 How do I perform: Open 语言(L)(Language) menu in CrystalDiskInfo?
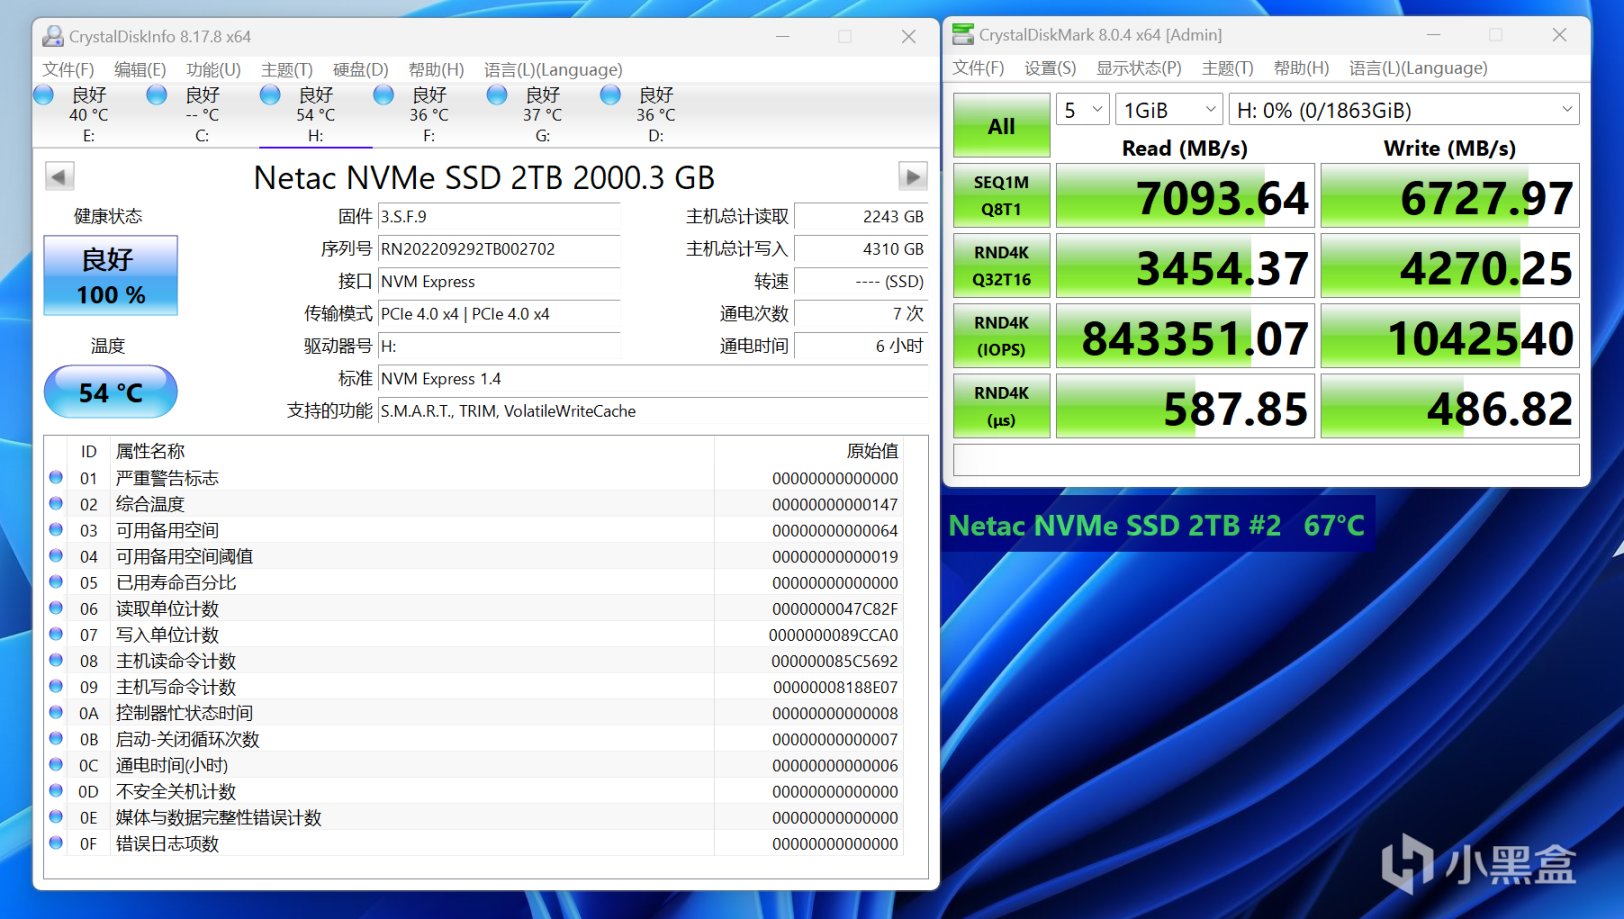[x=553, y=69]
